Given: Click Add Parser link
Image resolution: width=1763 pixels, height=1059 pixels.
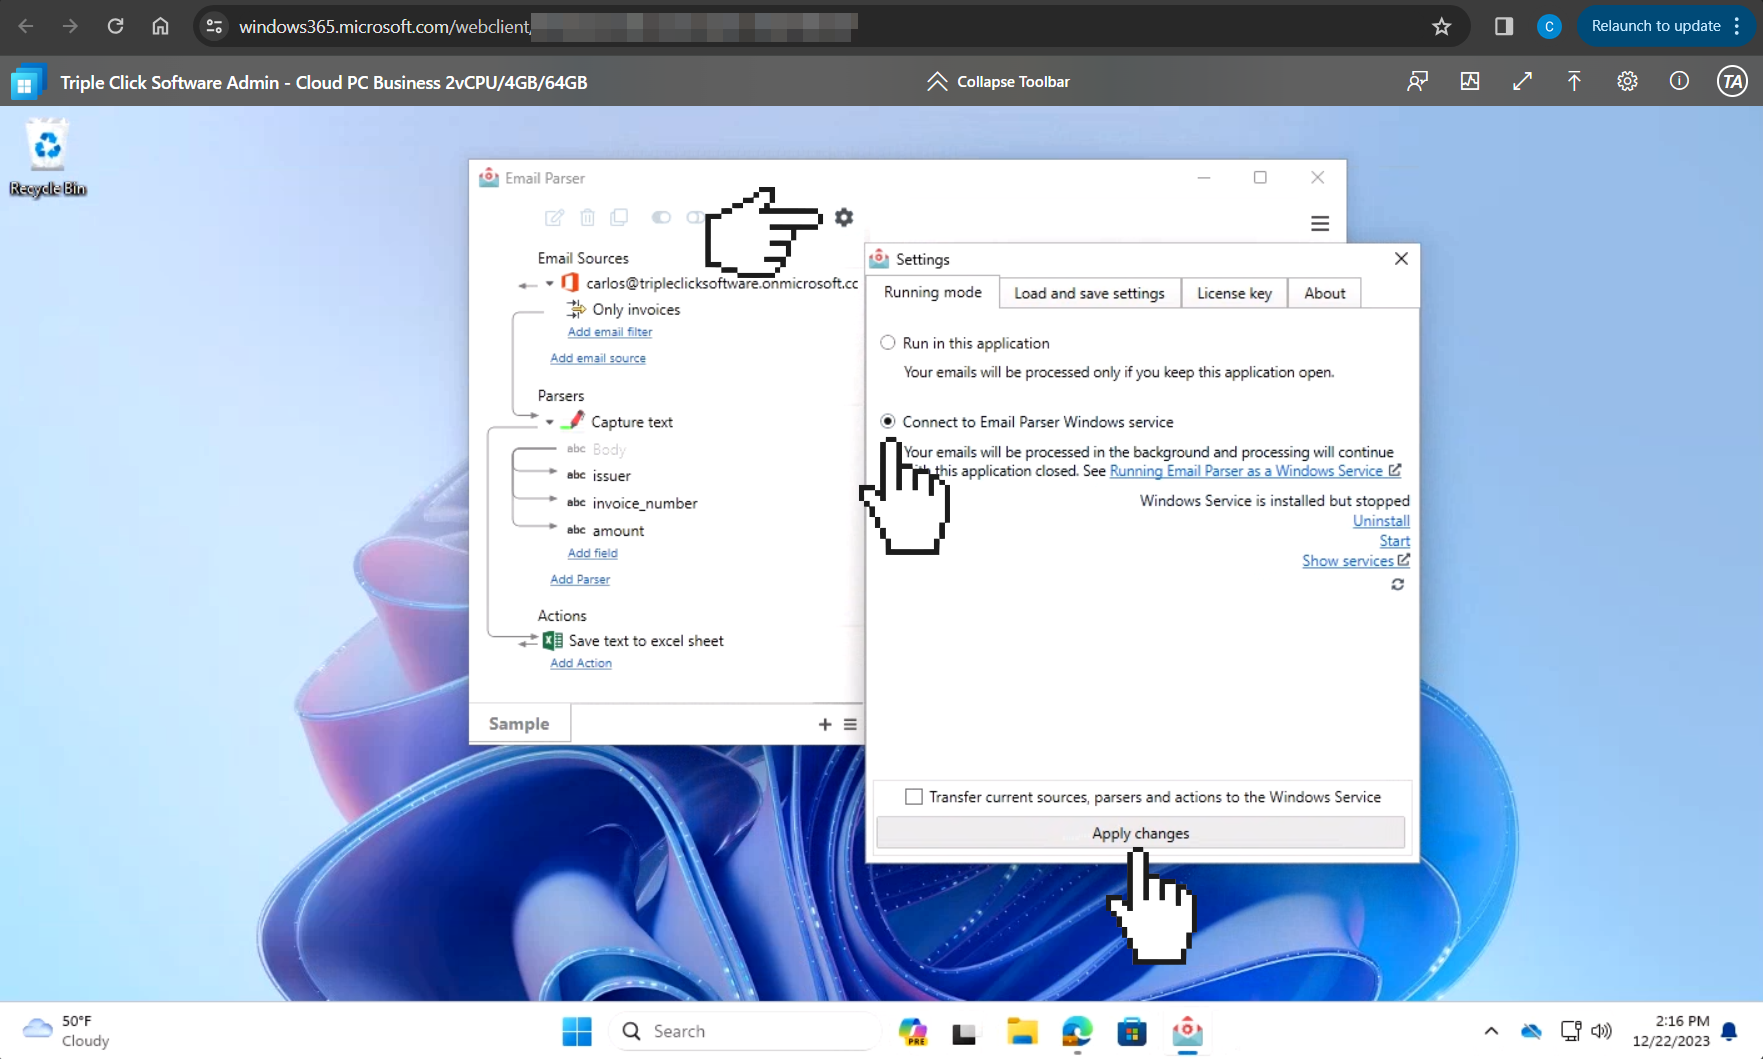Looking at the screenshot, I should coord(580,579).
